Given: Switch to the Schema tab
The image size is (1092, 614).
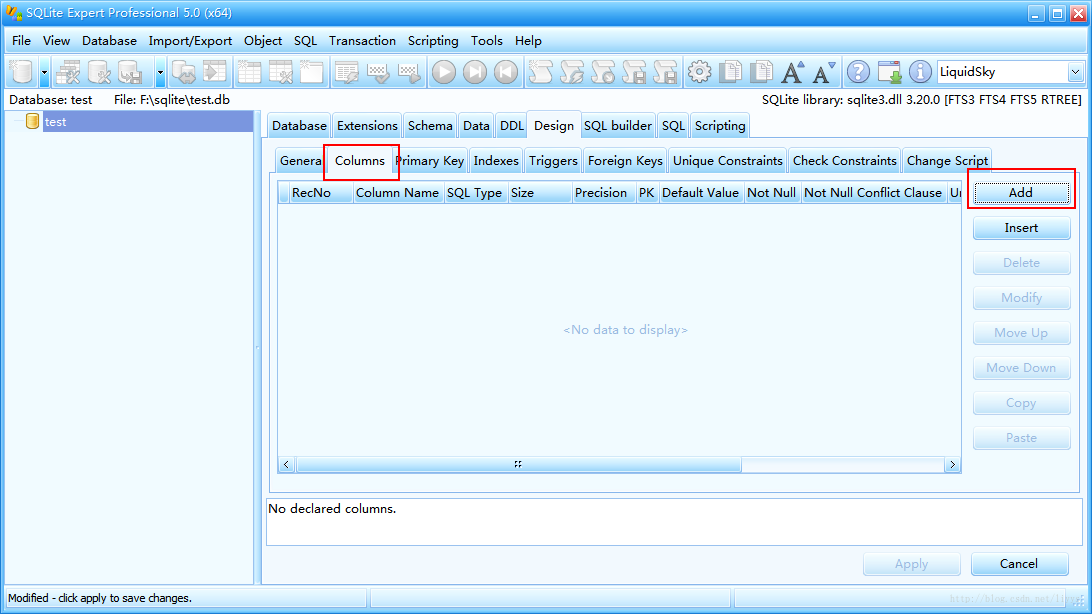Looking at the screenshot, I should tap(430, 126).
